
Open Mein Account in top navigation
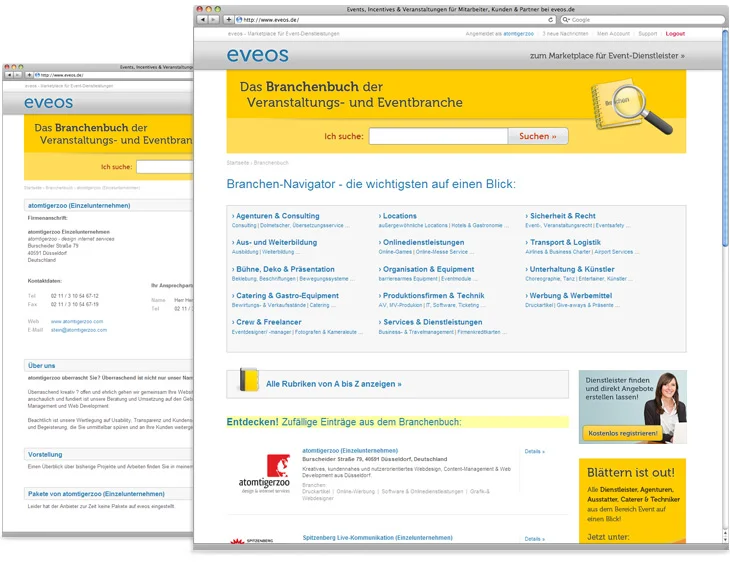[x=613, y=33]
